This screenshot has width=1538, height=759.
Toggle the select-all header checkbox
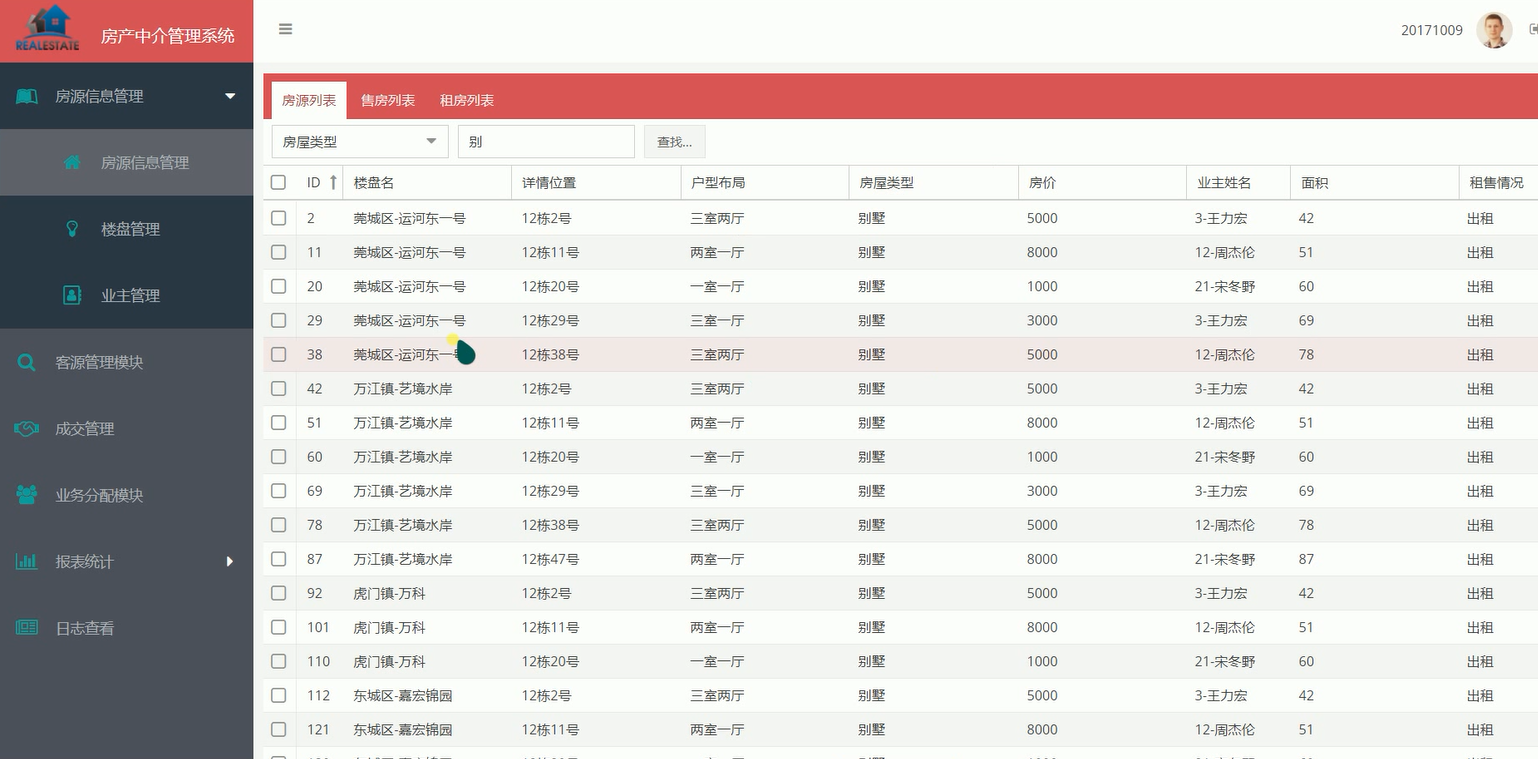(x=279, y=183)
